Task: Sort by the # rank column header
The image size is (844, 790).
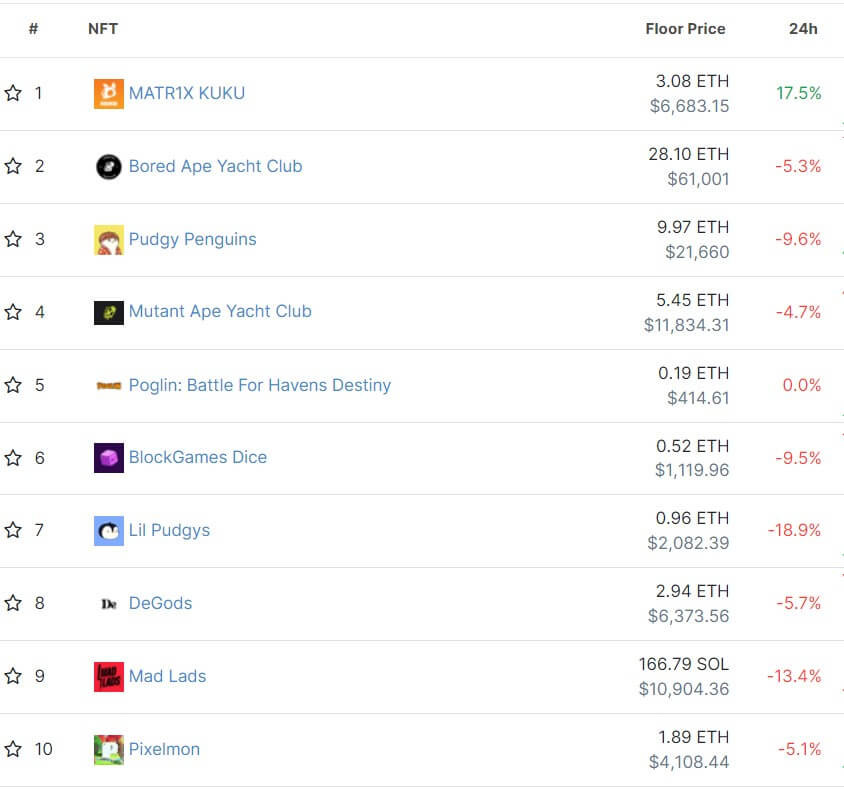Action: [34, 29]
